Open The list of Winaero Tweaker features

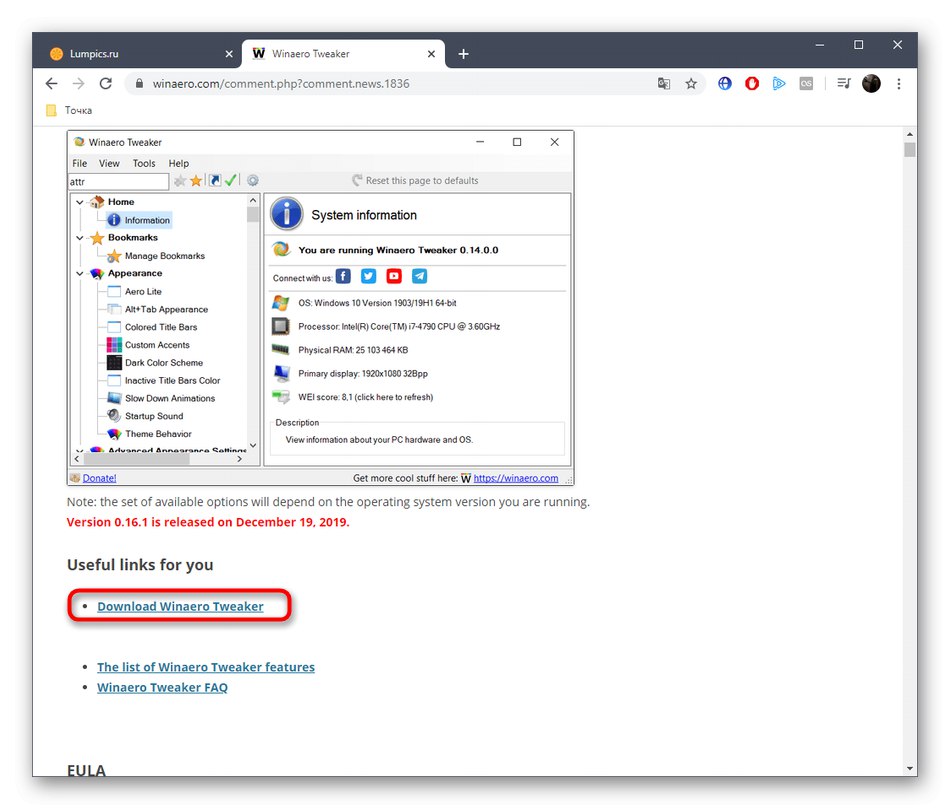205,667
